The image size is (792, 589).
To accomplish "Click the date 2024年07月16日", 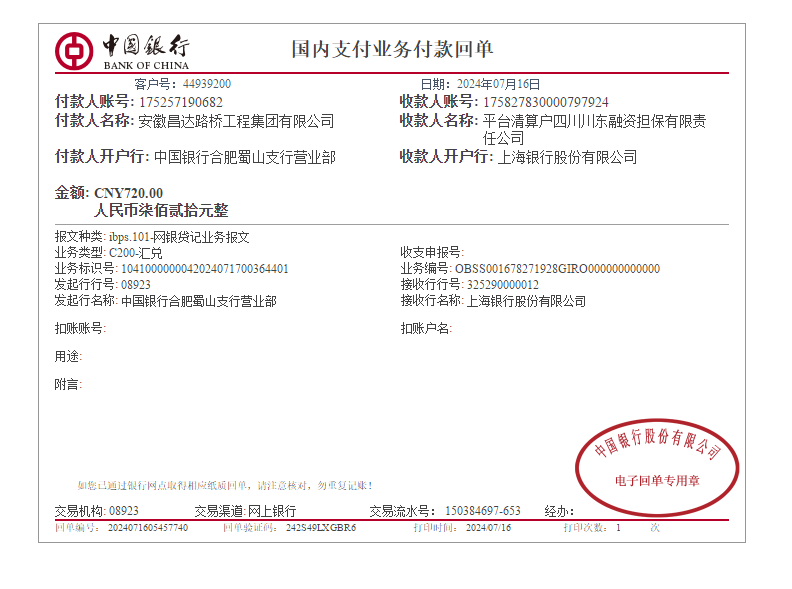I will tap(495, 84).
